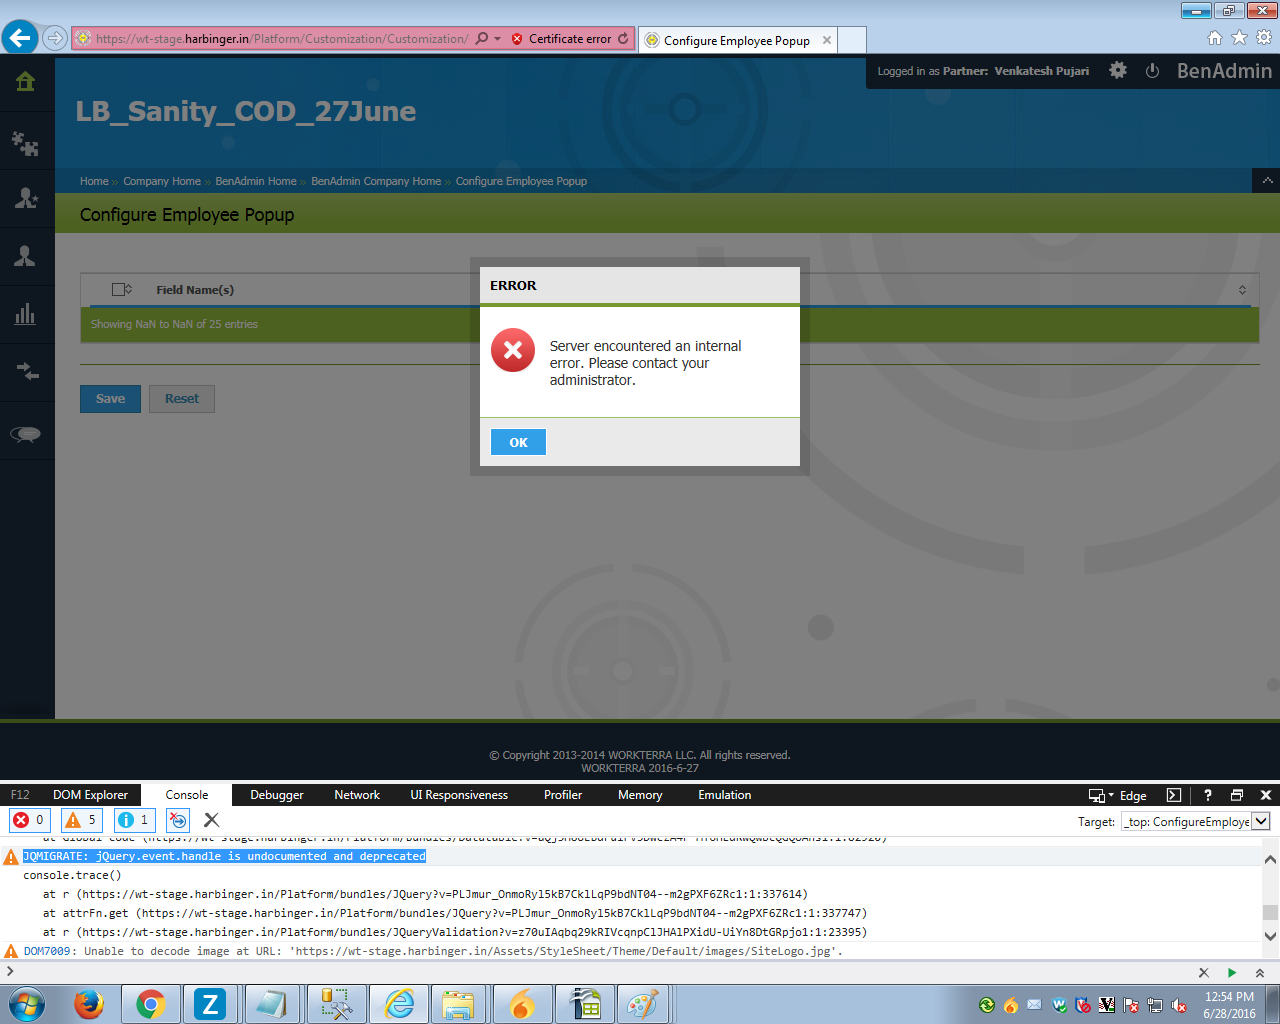The height and width of the screenshot is (1024, 1280).
Task: Open sidebar user with star icon
Action: pos(26,198)
